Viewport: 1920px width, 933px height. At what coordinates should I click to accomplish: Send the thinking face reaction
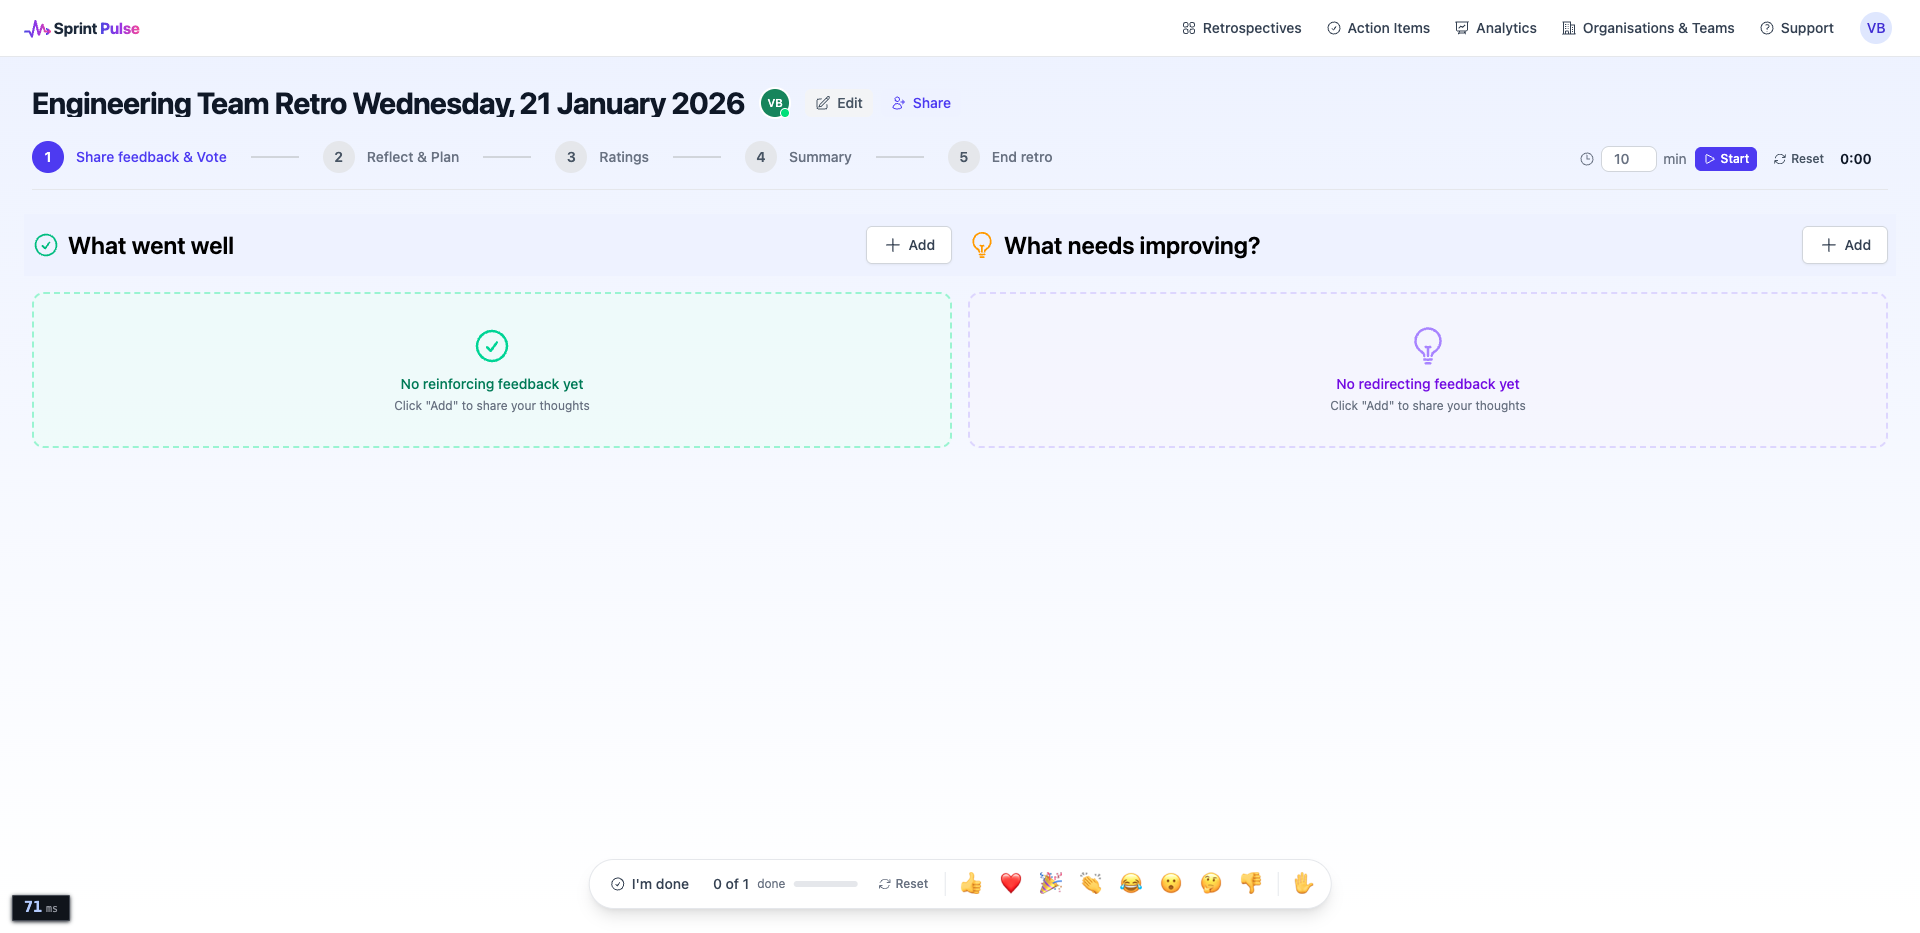[1210, 883]
